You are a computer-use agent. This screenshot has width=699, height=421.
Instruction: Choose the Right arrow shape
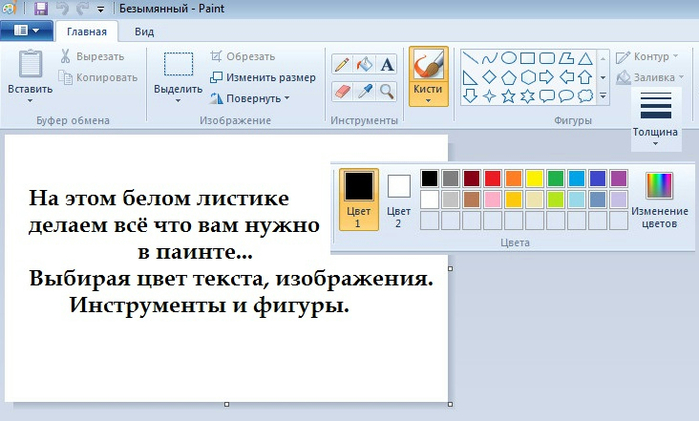[547, 77]
